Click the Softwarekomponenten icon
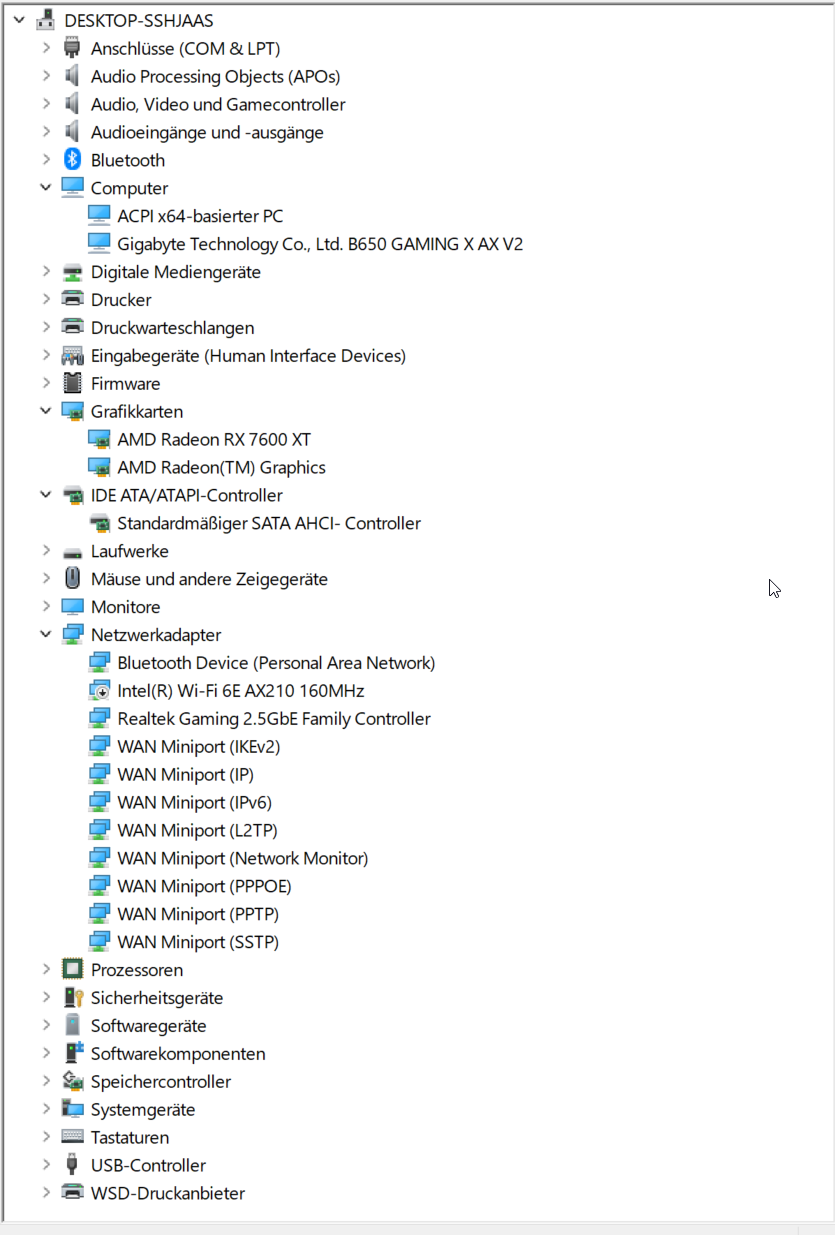 (72, 1053)
